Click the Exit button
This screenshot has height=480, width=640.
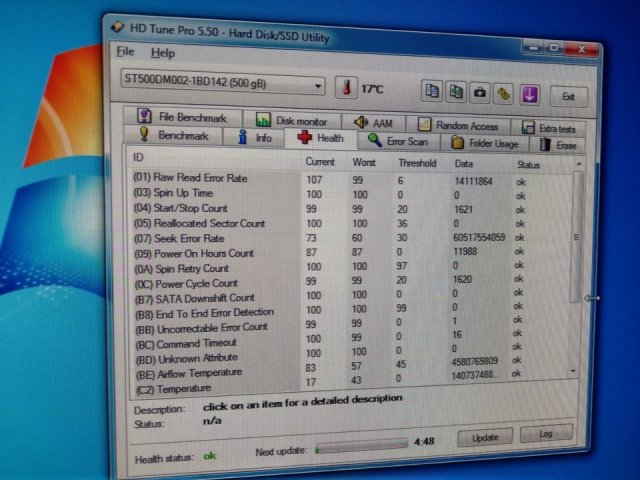coord(567,97)
